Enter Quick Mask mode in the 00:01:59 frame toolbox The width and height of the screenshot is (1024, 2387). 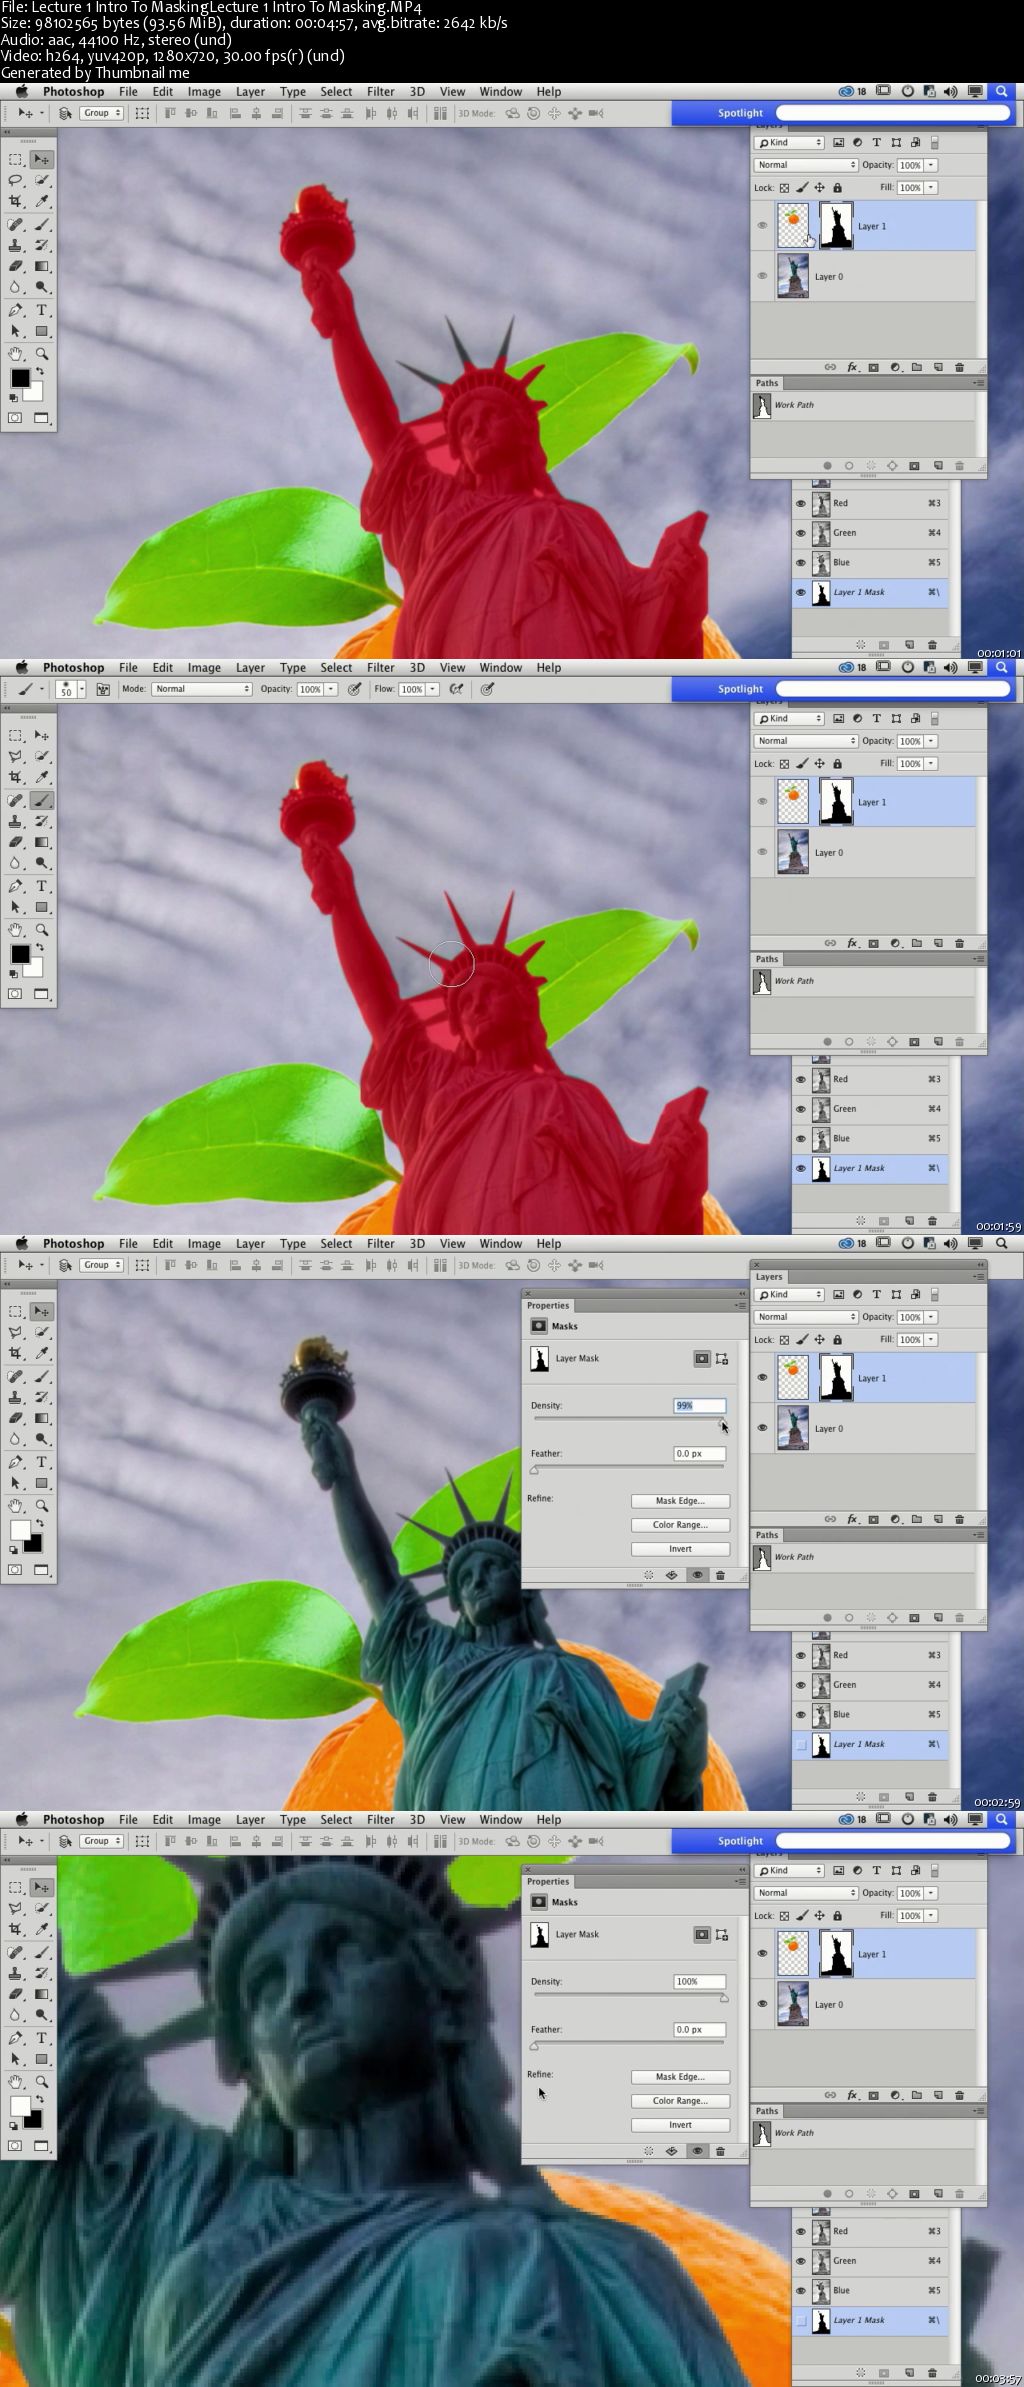tap(16, 994)
